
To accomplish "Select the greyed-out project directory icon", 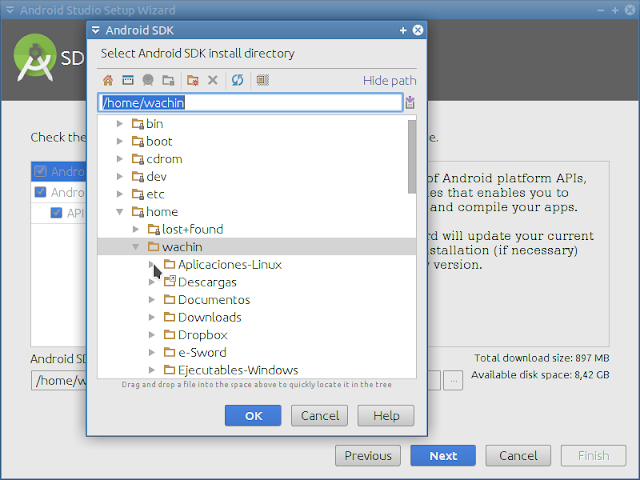I will click(x=148, y=80).
